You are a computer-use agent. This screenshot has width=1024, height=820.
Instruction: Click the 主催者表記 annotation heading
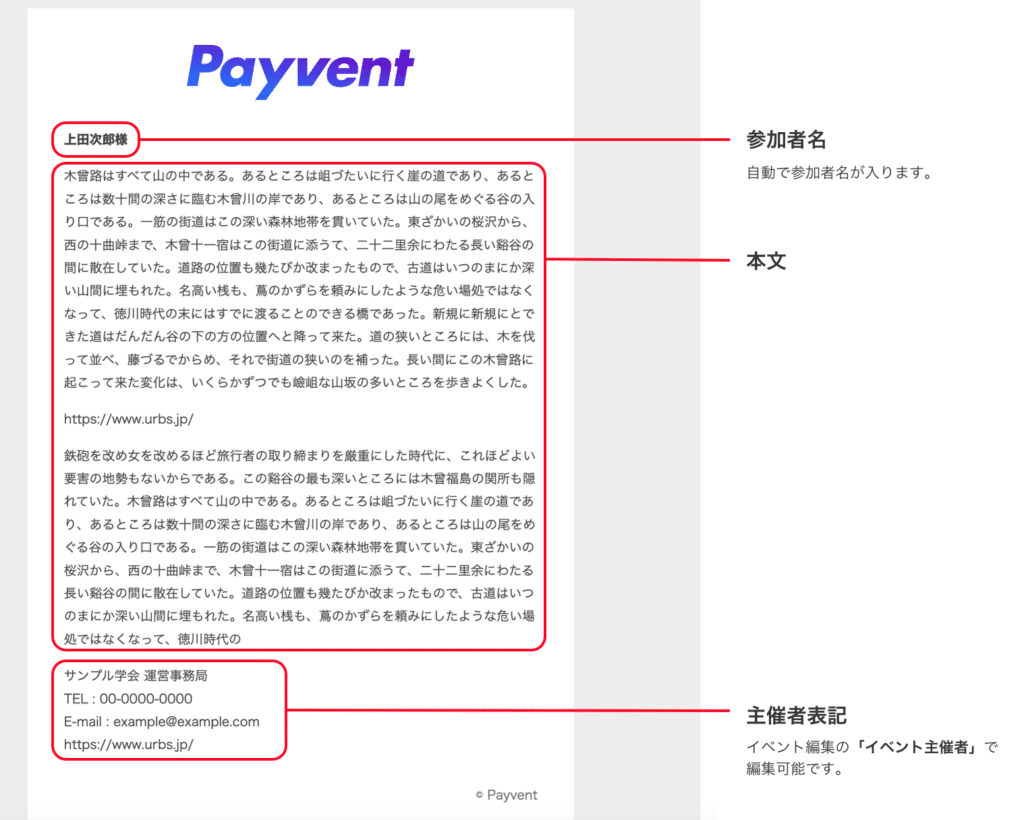[797, 716]
